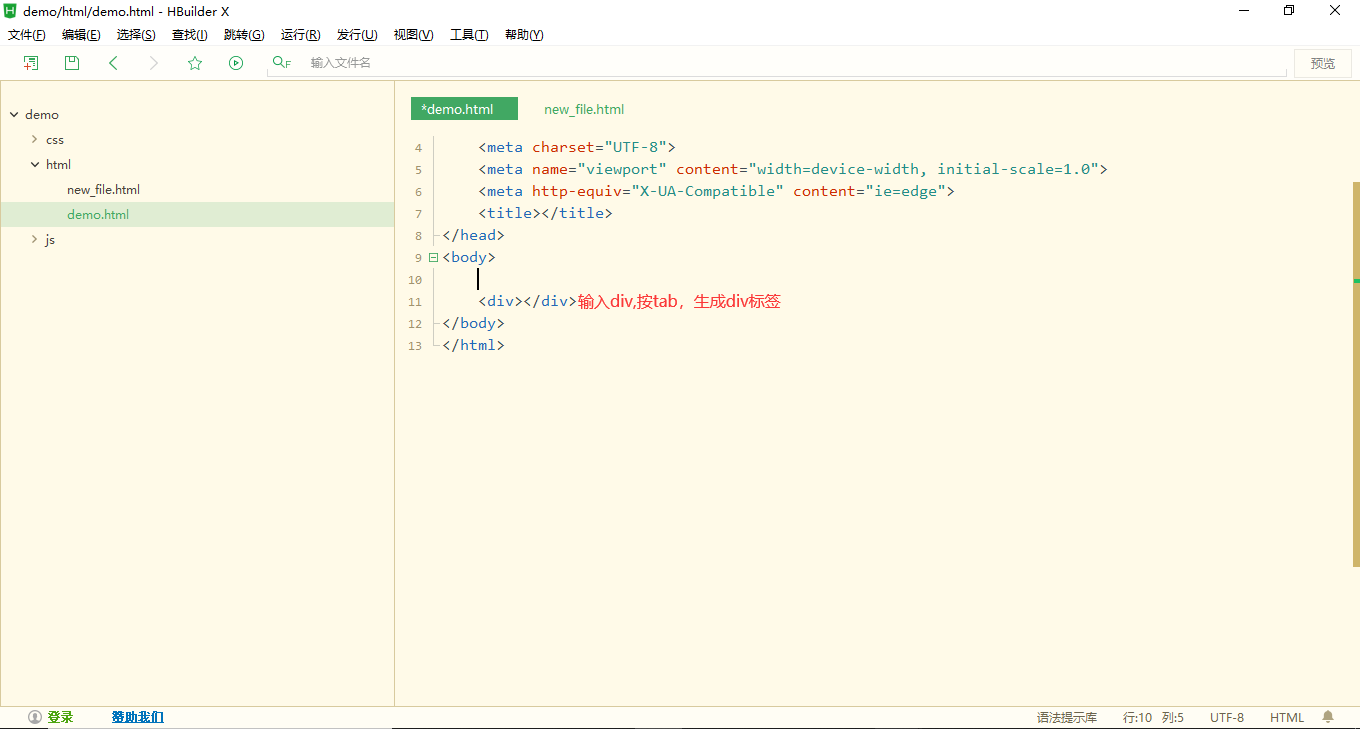Click the closing head tag line 8
This screenshot has height=729, width=1360.
[473, 235]
